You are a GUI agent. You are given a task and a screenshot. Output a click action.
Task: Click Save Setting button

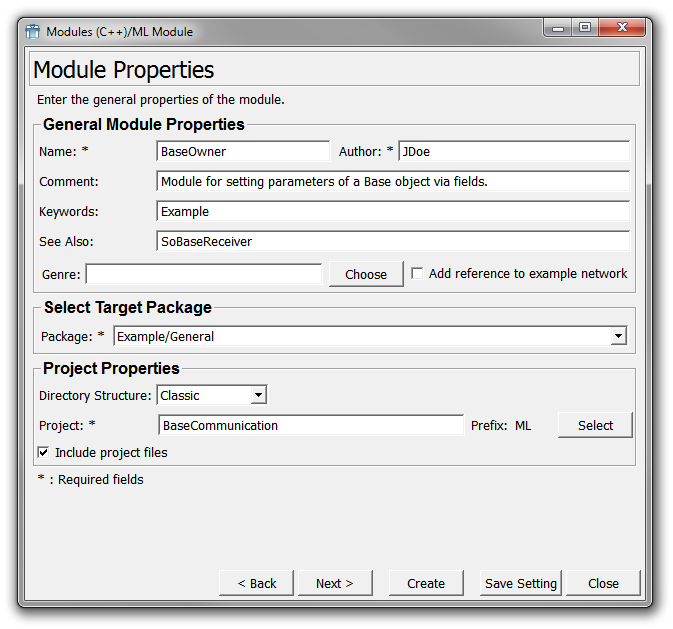(x=521, y=583)
